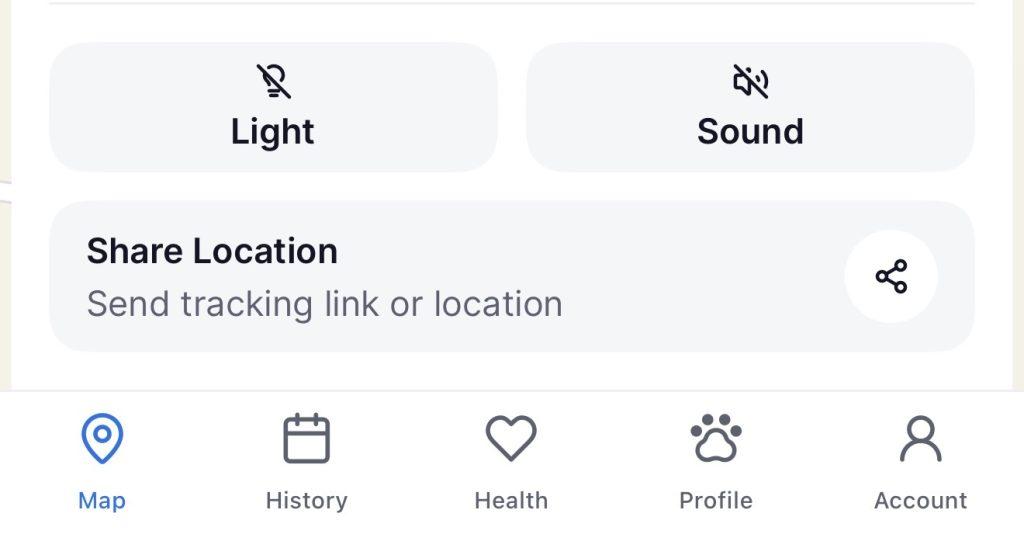Switch to the Map tab label

pyautogui.click(x=102, y=501)
